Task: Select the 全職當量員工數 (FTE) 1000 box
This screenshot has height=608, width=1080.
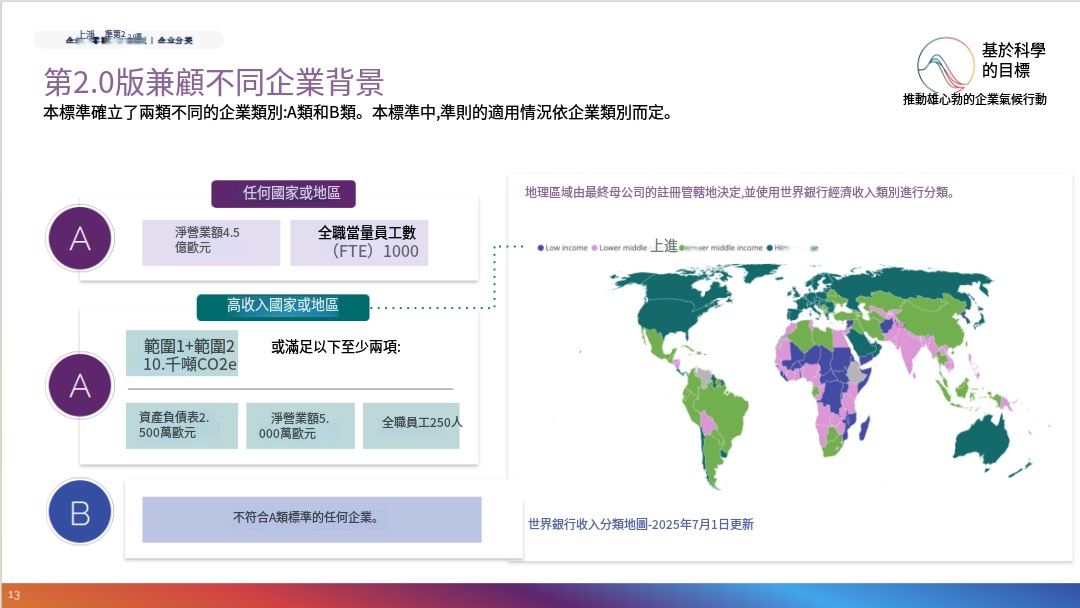Action: pos(359,242)
